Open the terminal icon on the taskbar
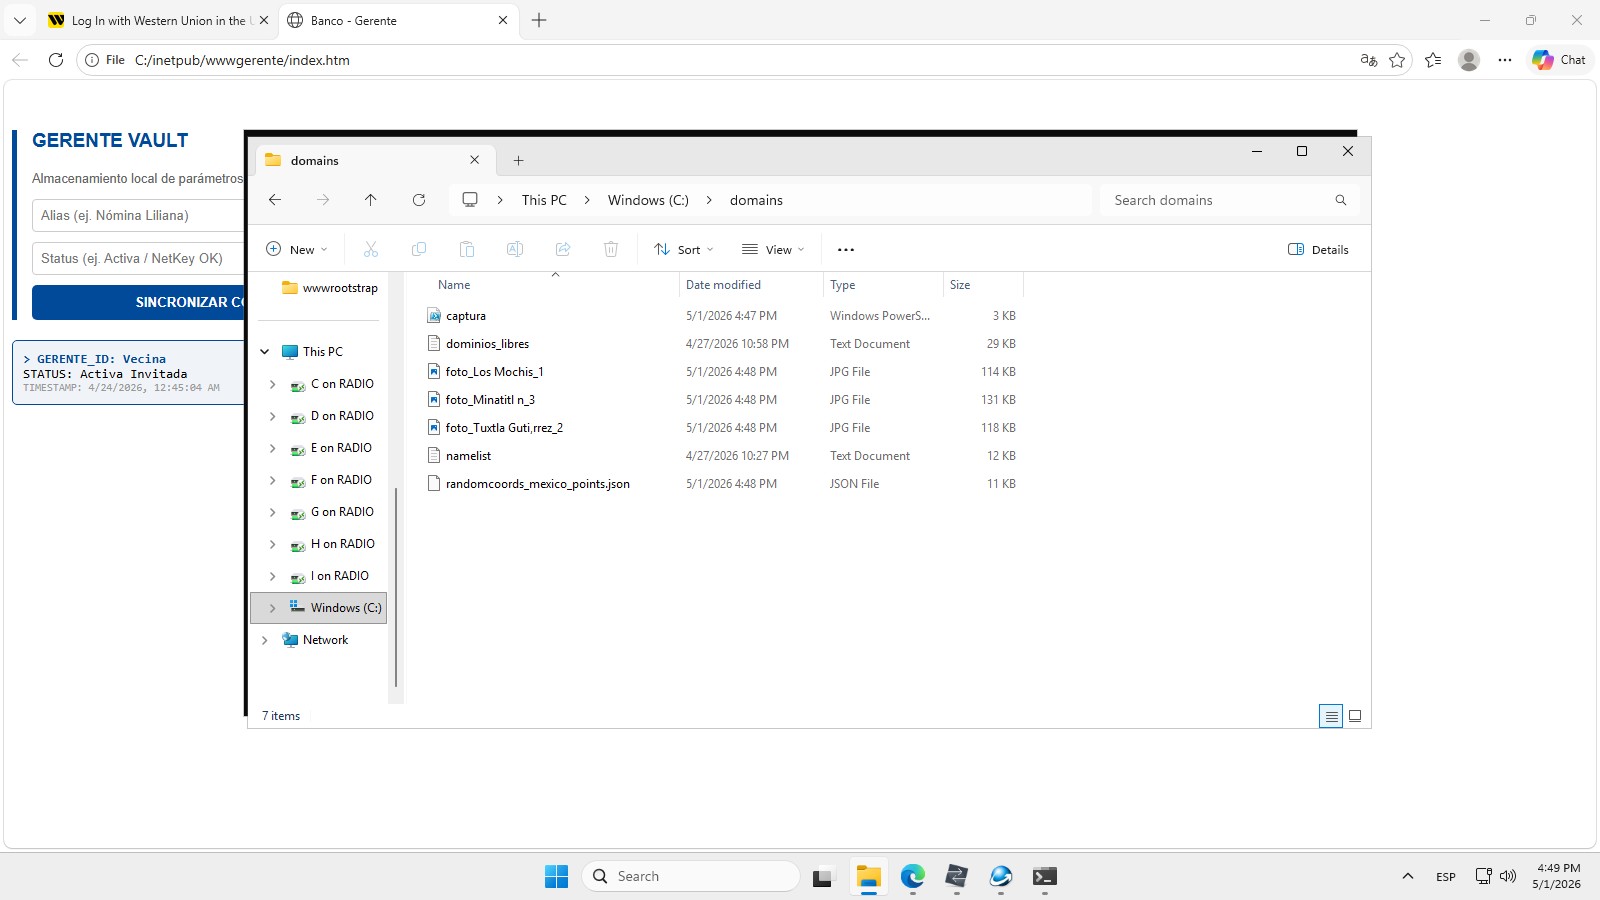Image resolution: width=1600 pixels, height=900 pixels. (x=1045, y=877)
